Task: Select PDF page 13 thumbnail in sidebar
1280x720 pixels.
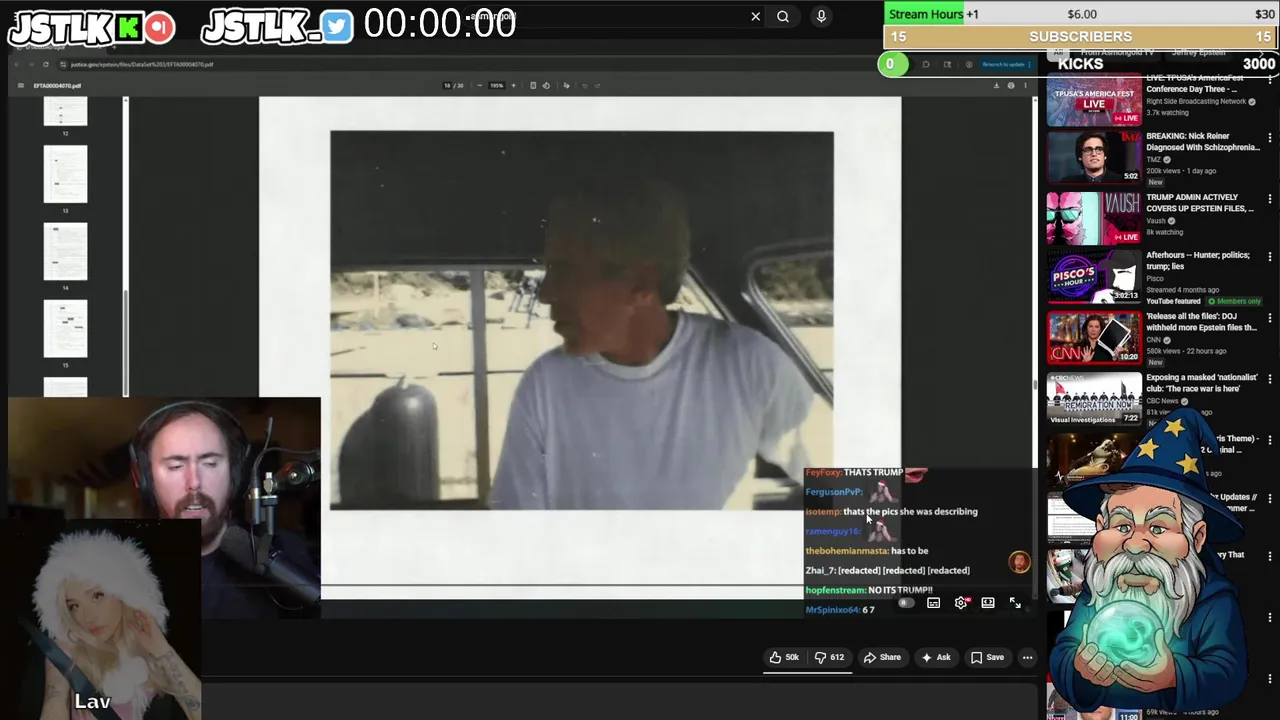Action: click(x=65, y=174)
